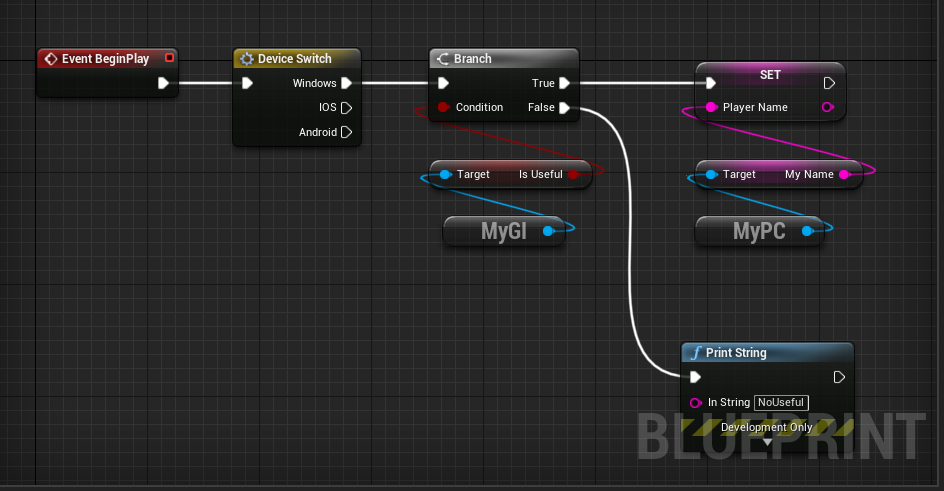
Task: Click the MyGI variable output pin
Action: pyautogui.click(x=548, y=231)
